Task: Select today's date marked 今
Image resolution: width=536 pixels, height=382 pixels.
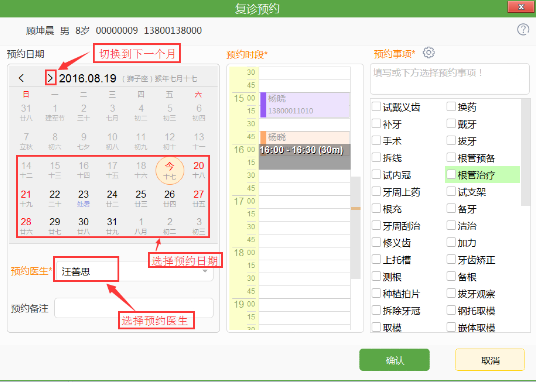Action: (x=170, y=170)
